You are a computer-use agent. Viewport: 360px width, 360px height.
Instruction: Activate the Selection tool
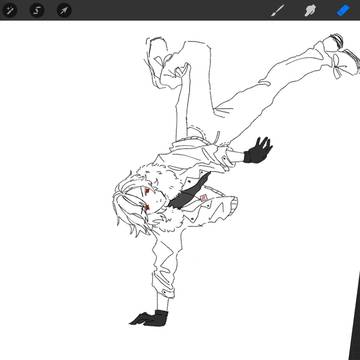pyautogui.click(x=37, y=10)
